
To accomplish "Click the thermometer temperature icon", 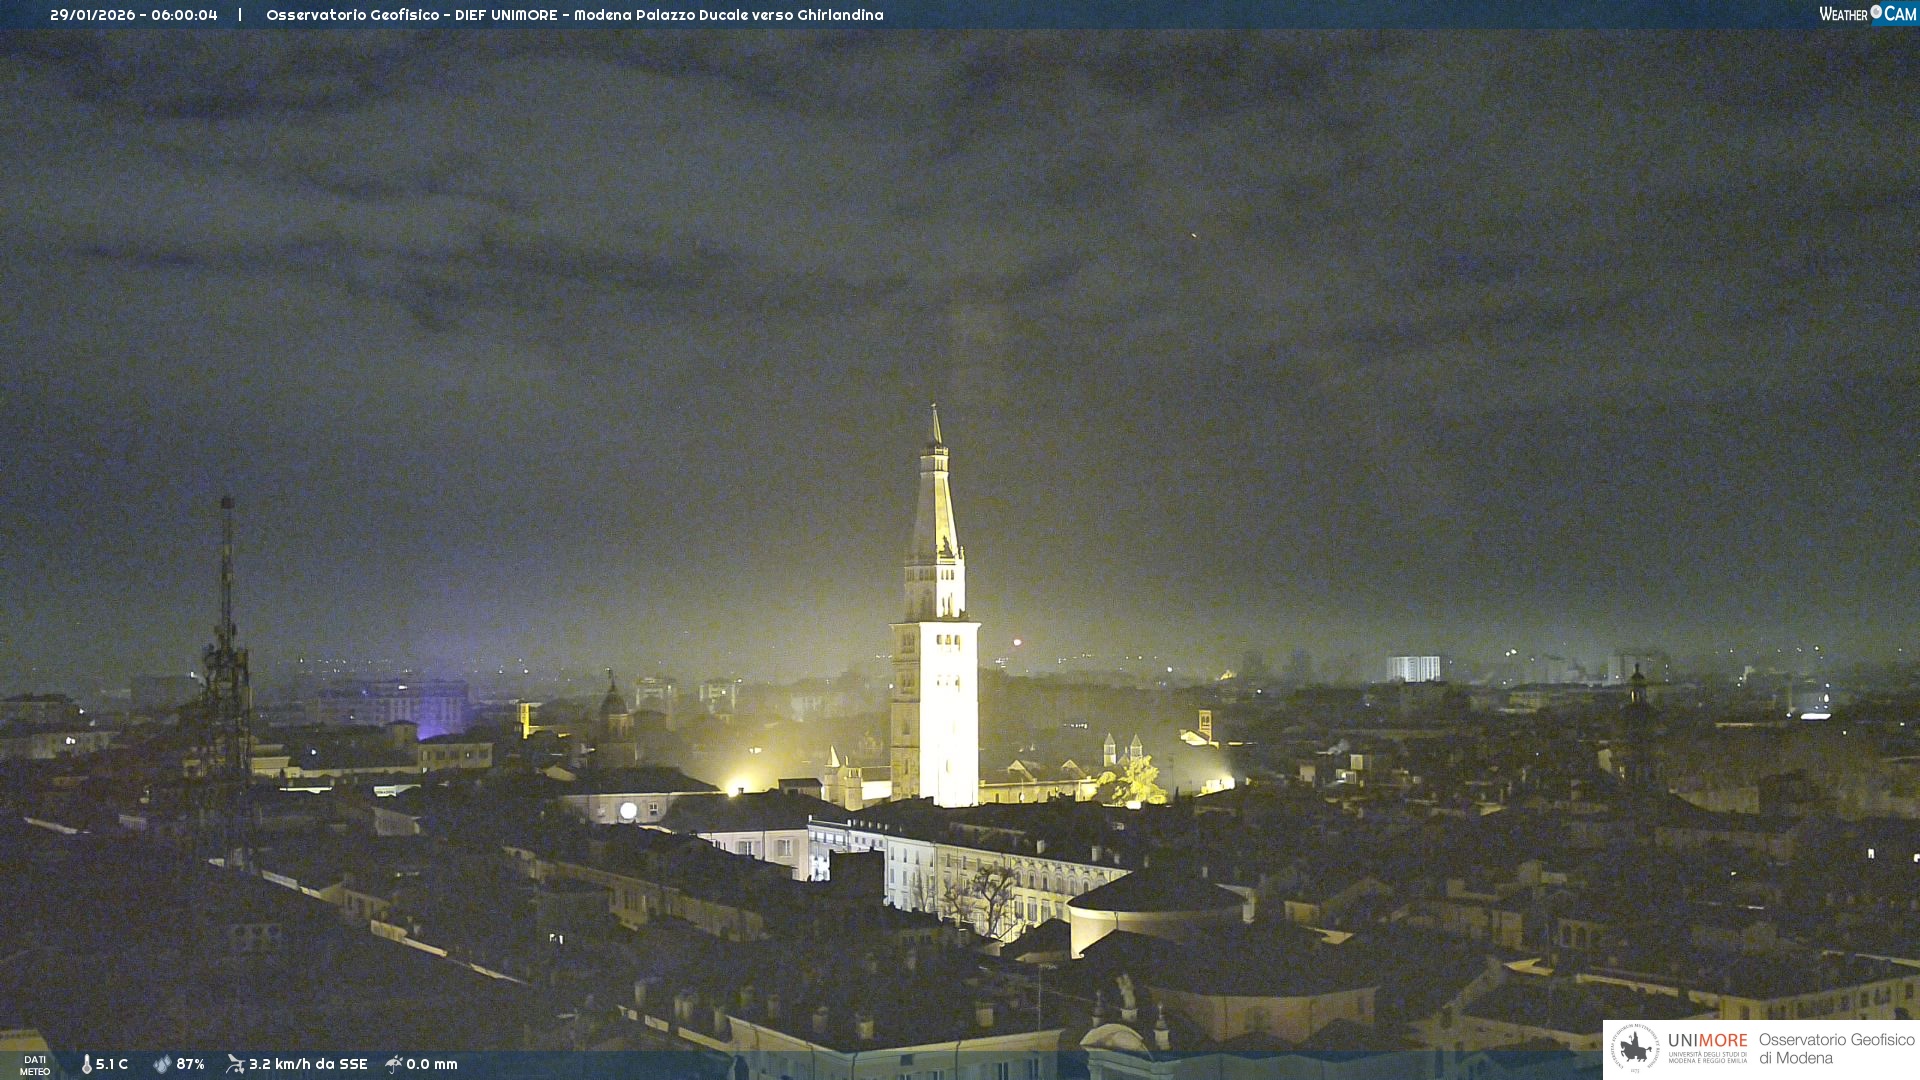I will click(86, 1064).
